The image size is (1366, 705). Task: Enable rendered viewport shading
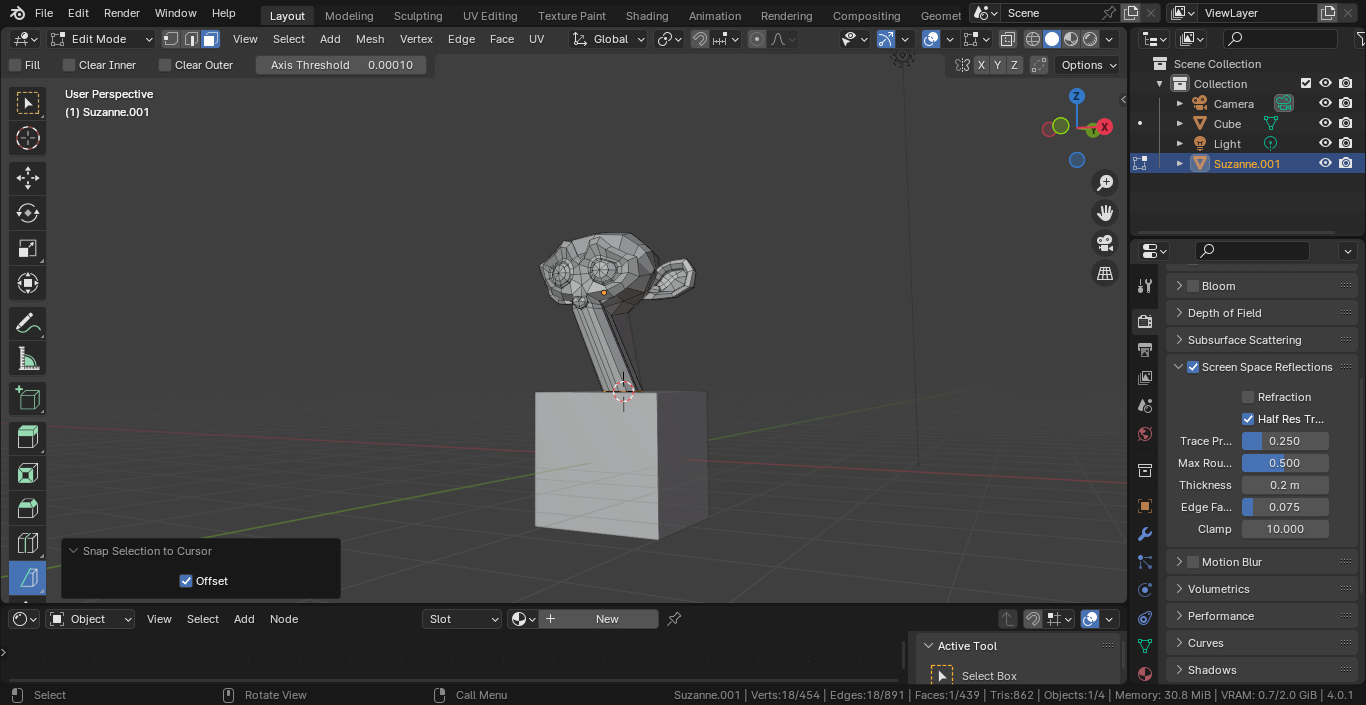[x=1090, y=39]
